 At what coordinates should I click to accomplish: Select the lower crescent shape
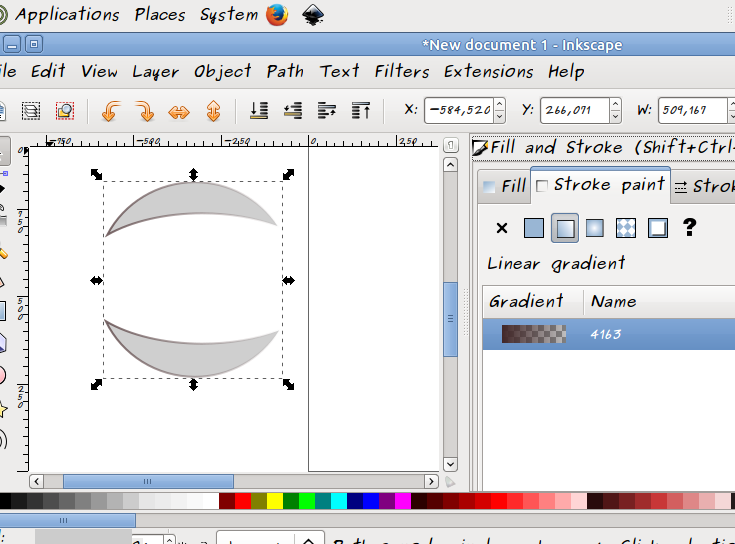tap(192, 360)
